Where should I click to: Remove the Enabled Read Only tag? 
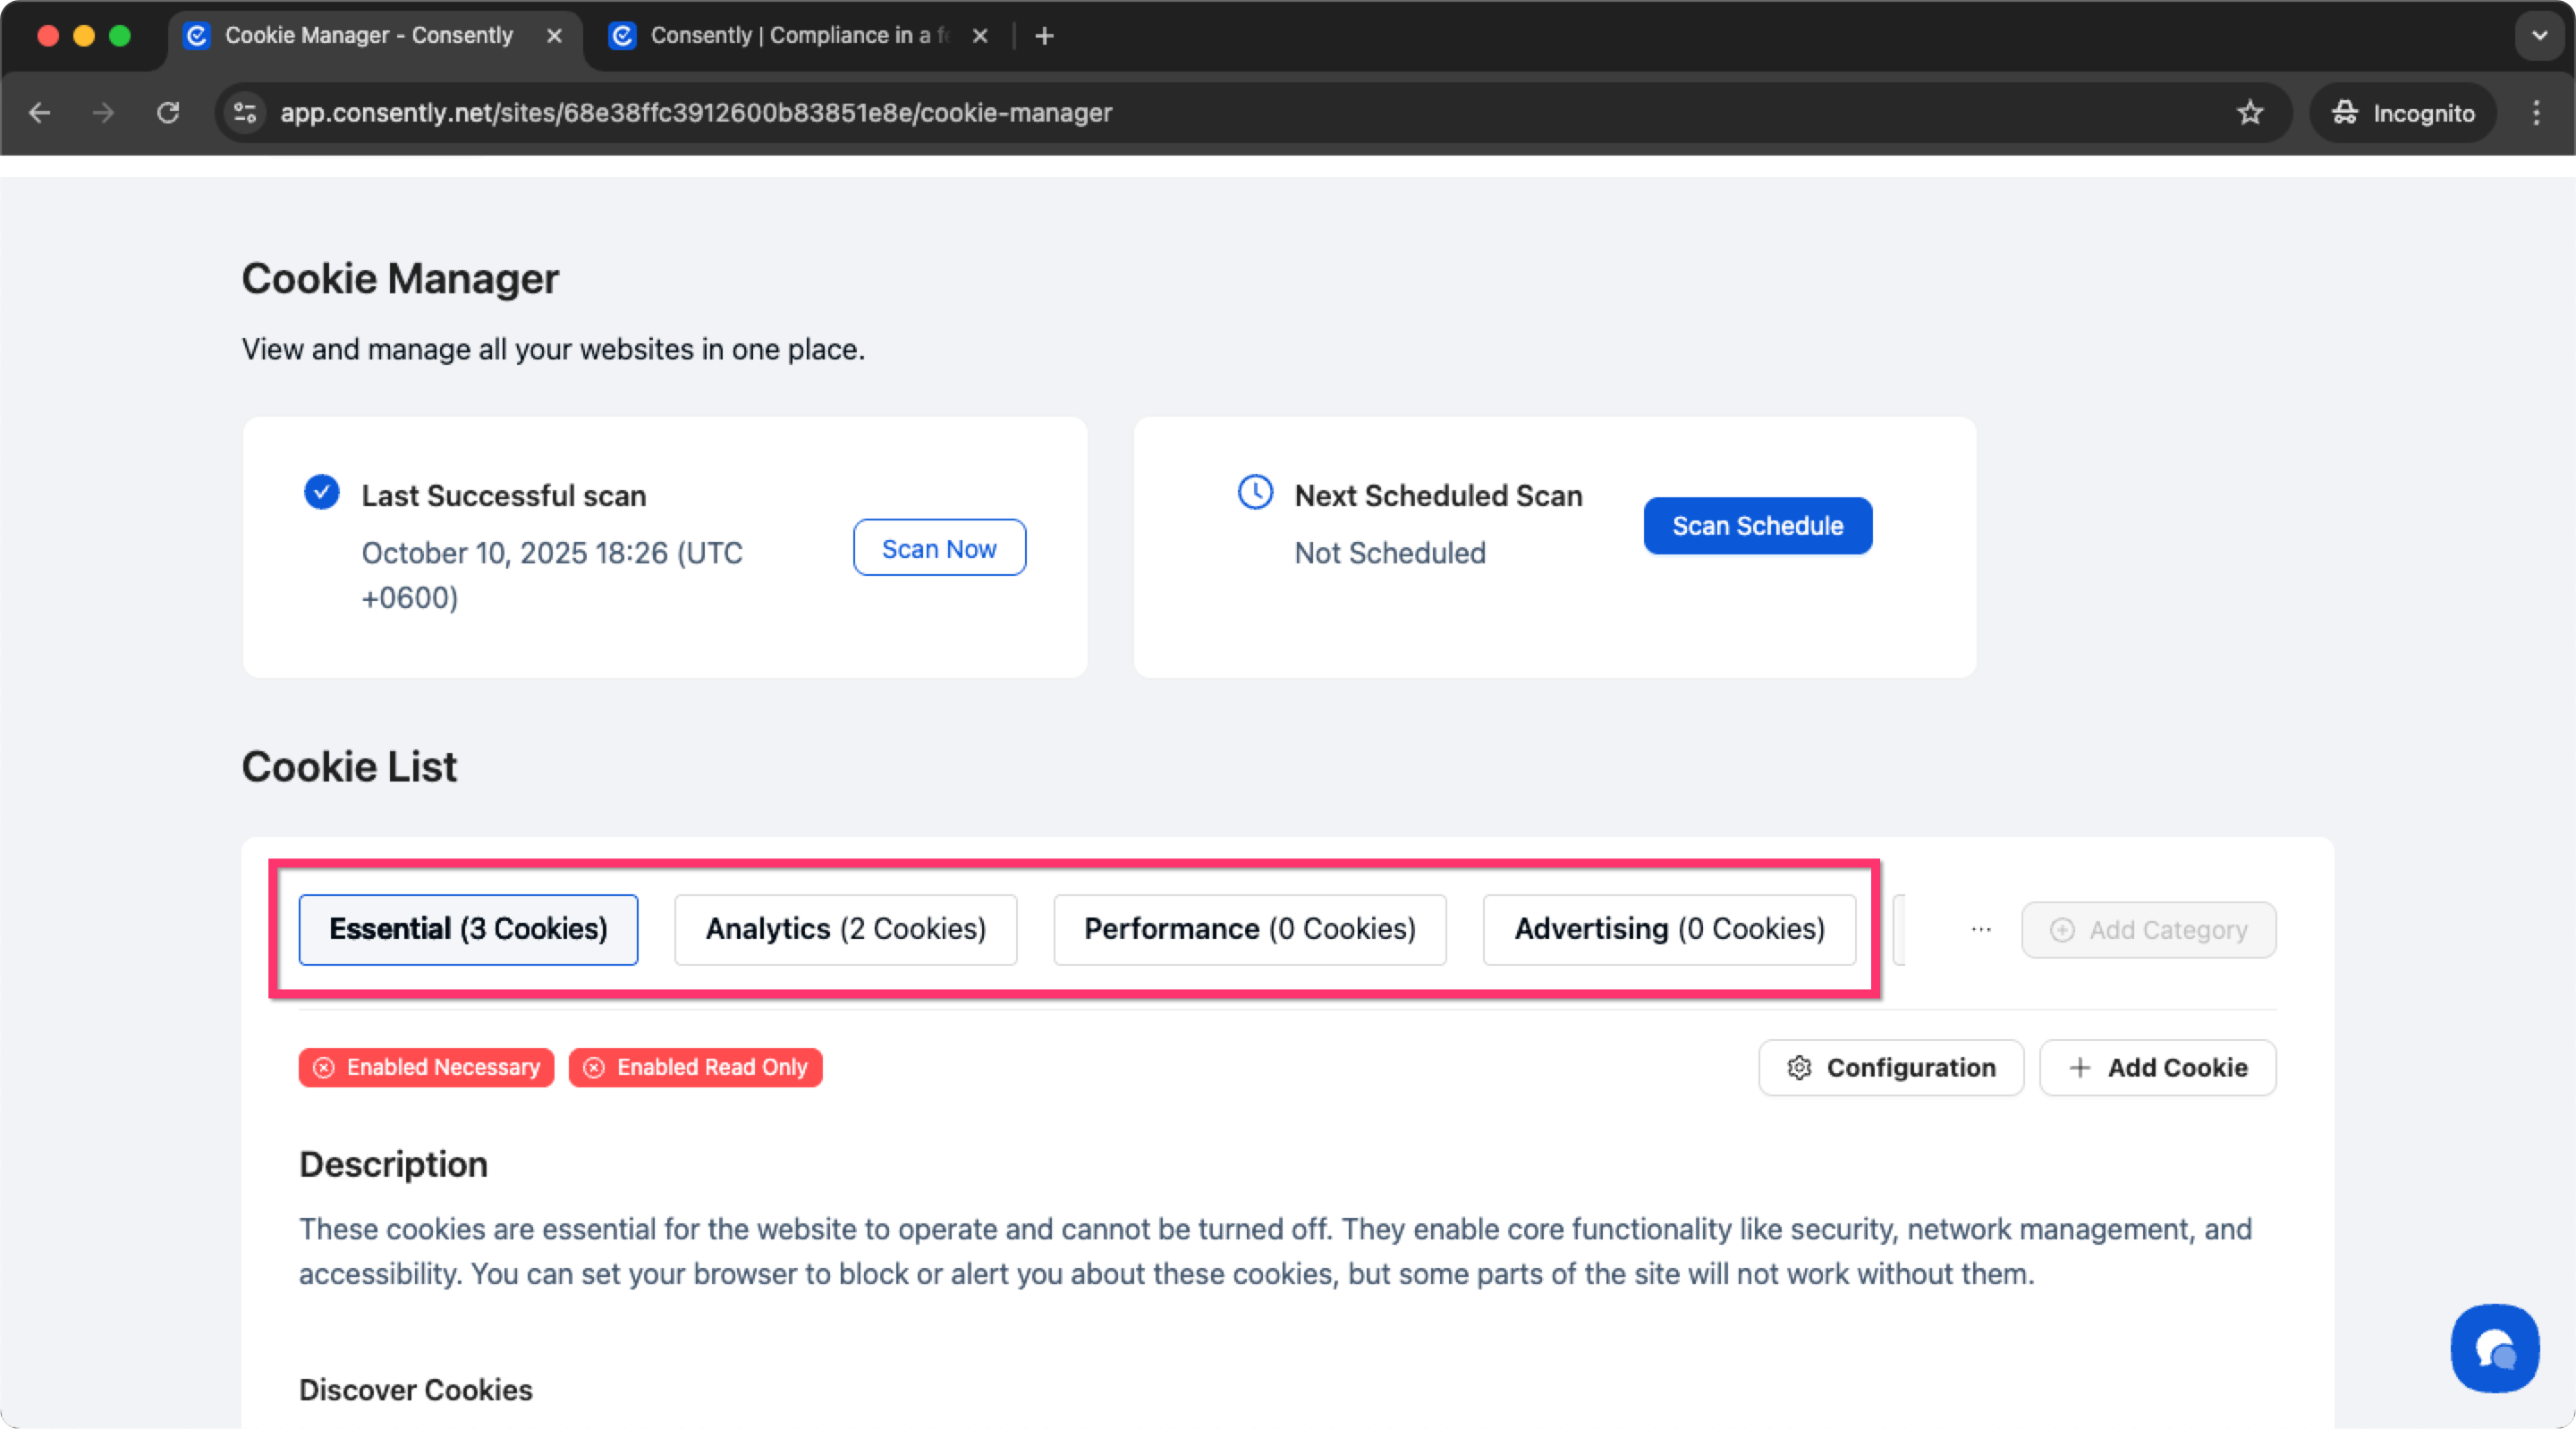click(594, 1068)
